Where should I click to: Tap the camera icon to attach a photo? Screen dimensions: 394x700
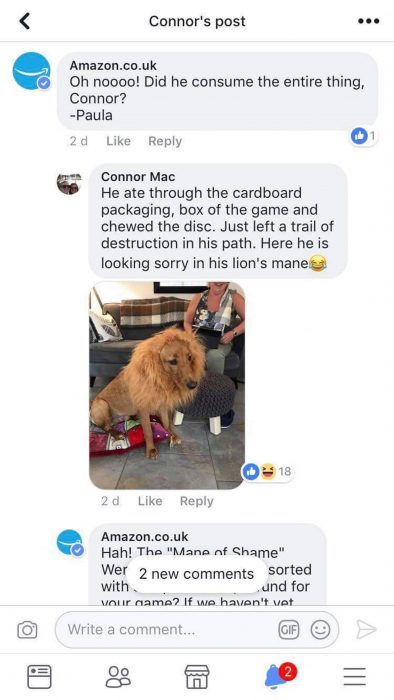[27, 630]
